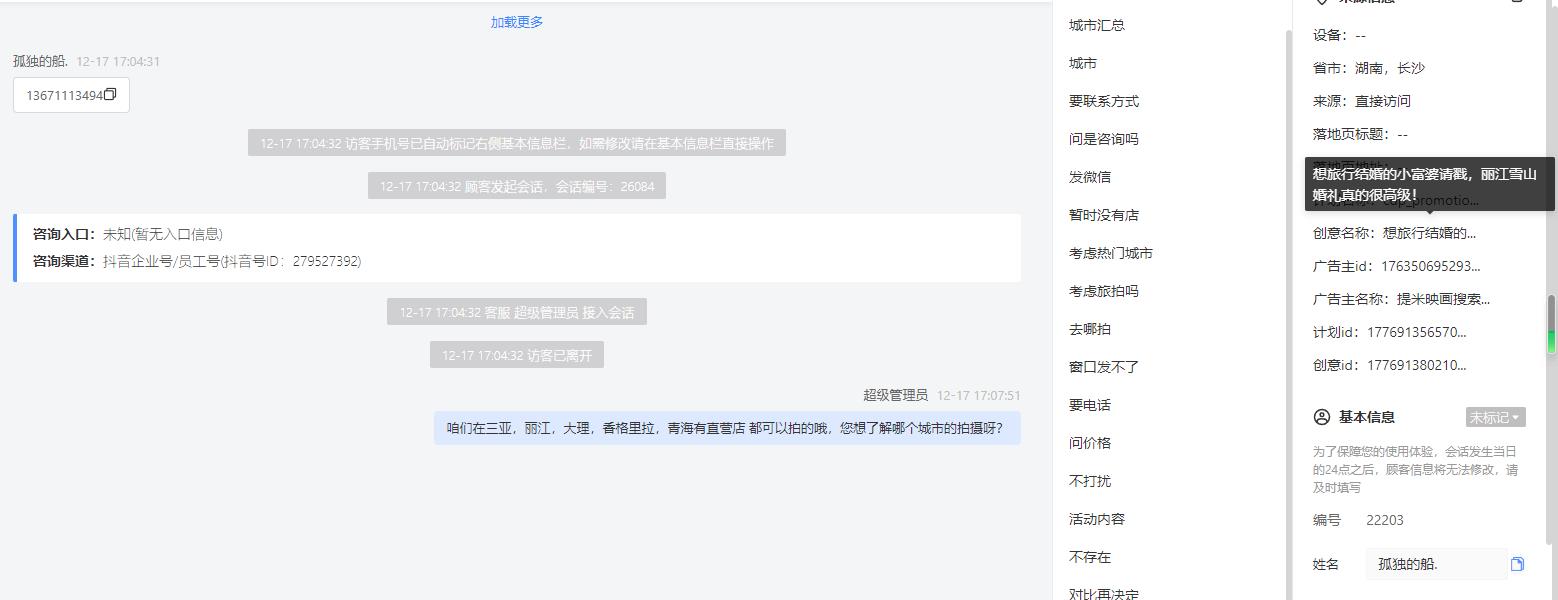The image size is (1558, 600).
Task: Click the 计划id value 177691356570...
Action: point(1417,332)
